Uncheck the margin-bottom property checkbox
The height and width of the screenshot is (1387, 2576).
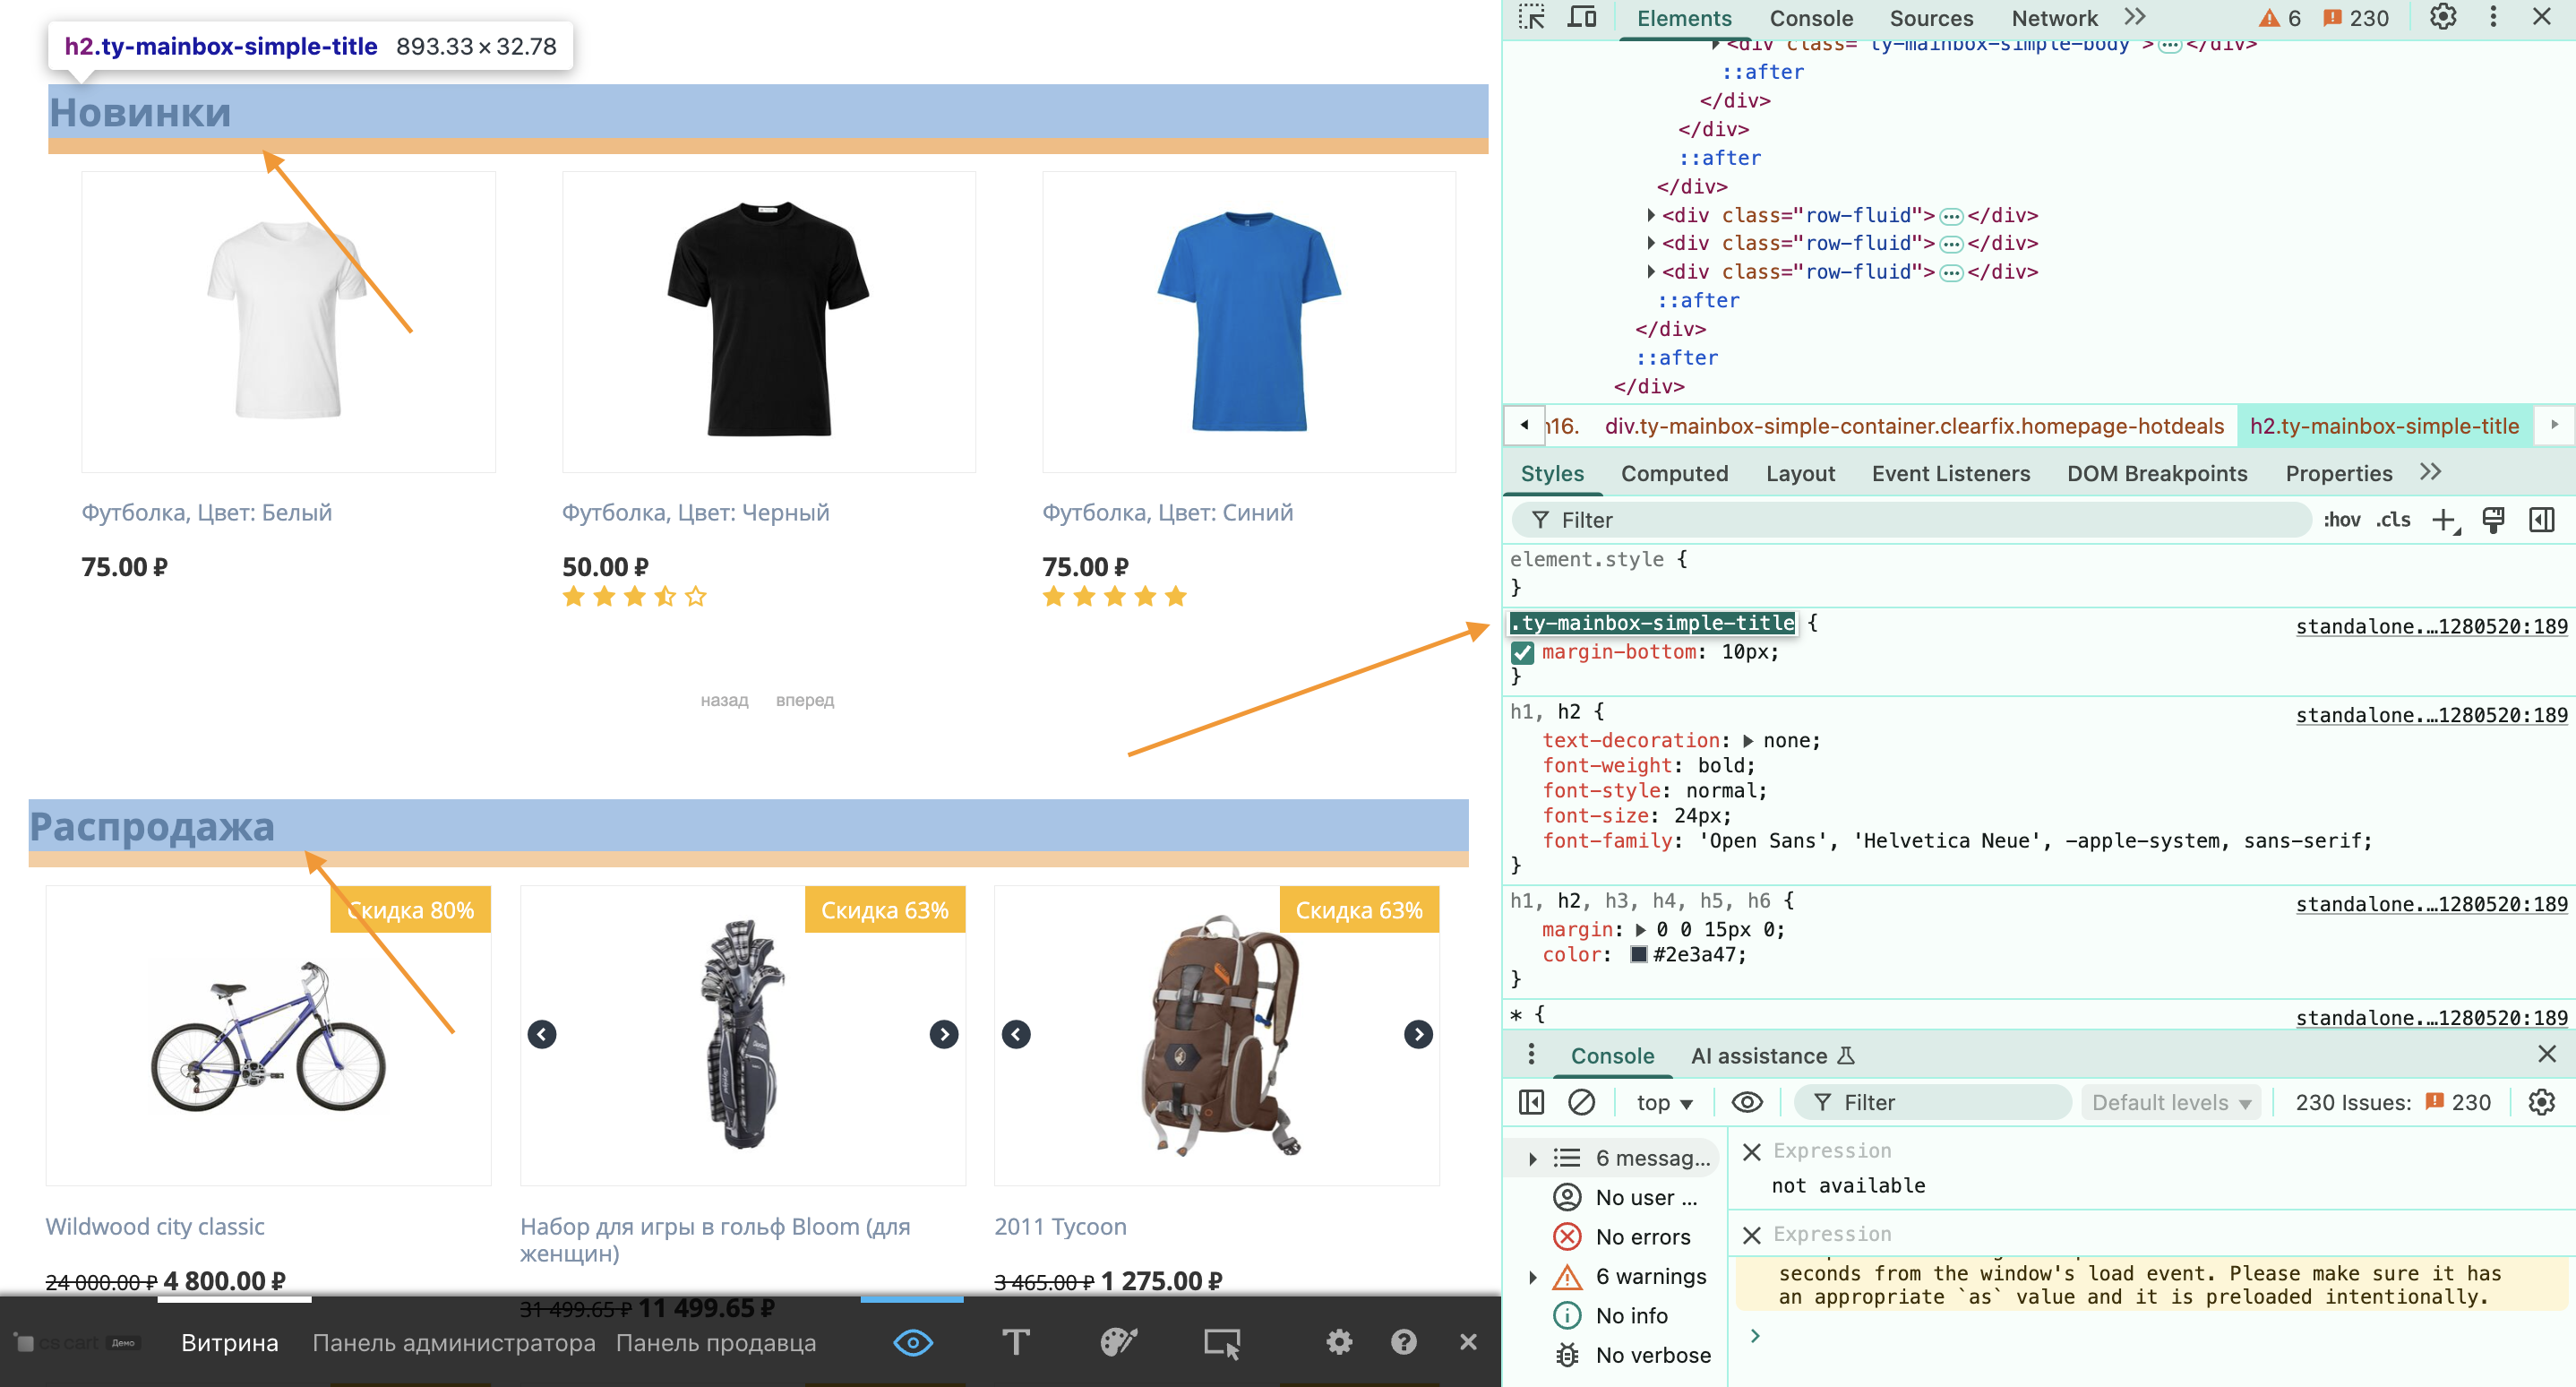point(1522,652)
